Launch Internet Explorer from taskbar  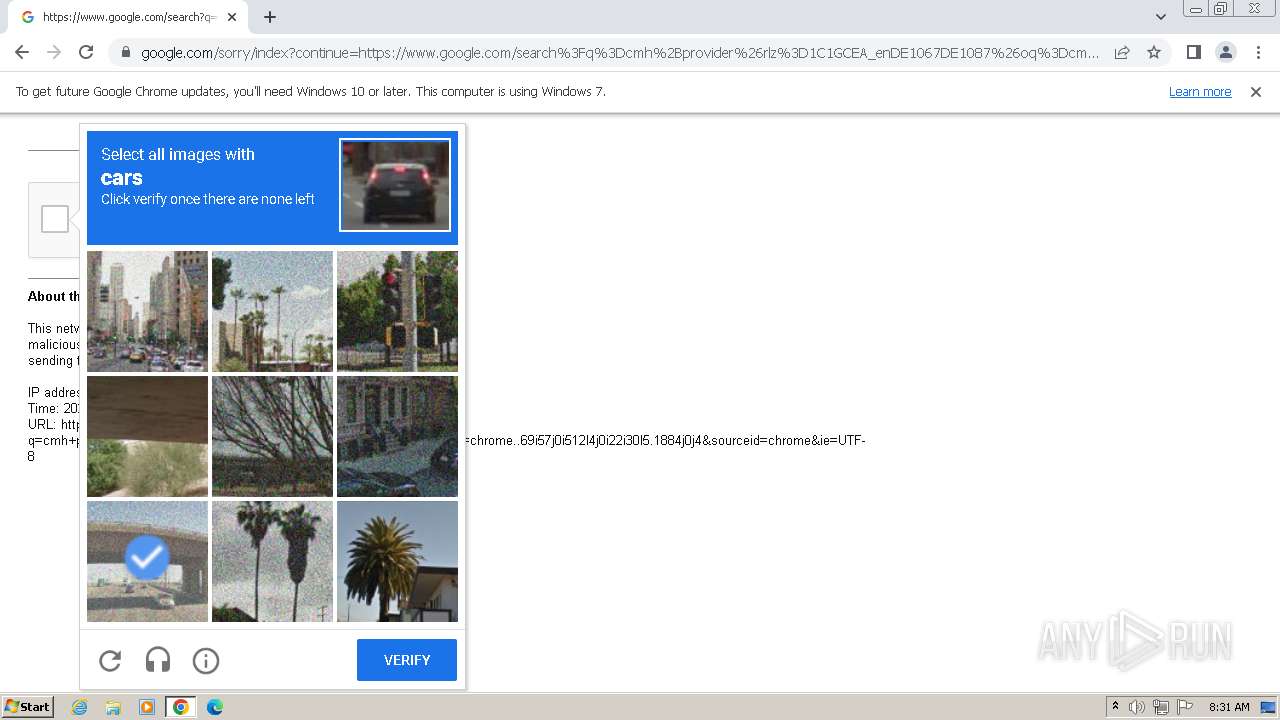click(80, 707)
